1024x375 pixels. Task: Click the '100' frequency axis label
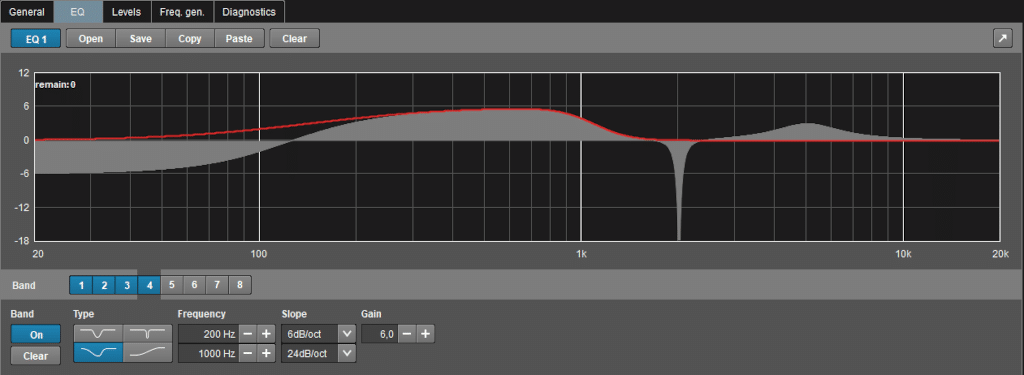tap(260, 253)
